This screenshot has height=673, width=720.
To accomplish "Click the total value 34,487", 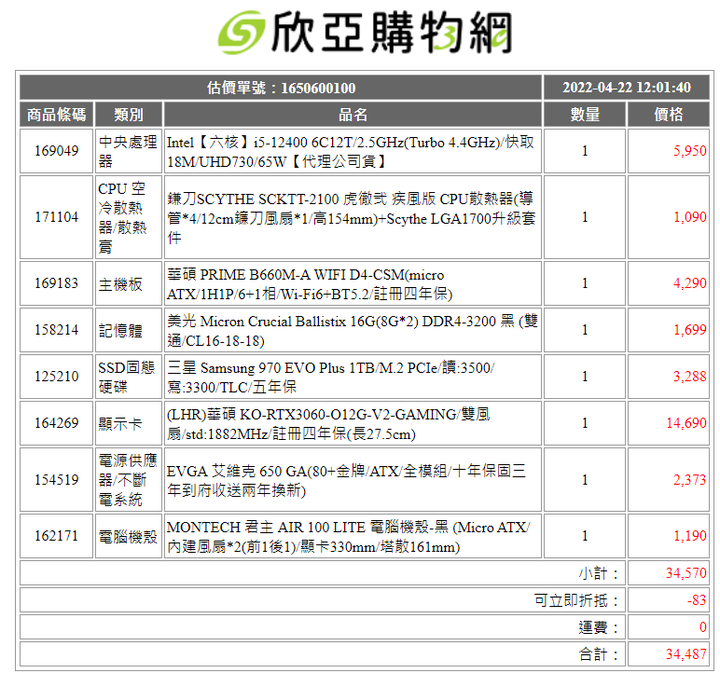I will (686, 654).
